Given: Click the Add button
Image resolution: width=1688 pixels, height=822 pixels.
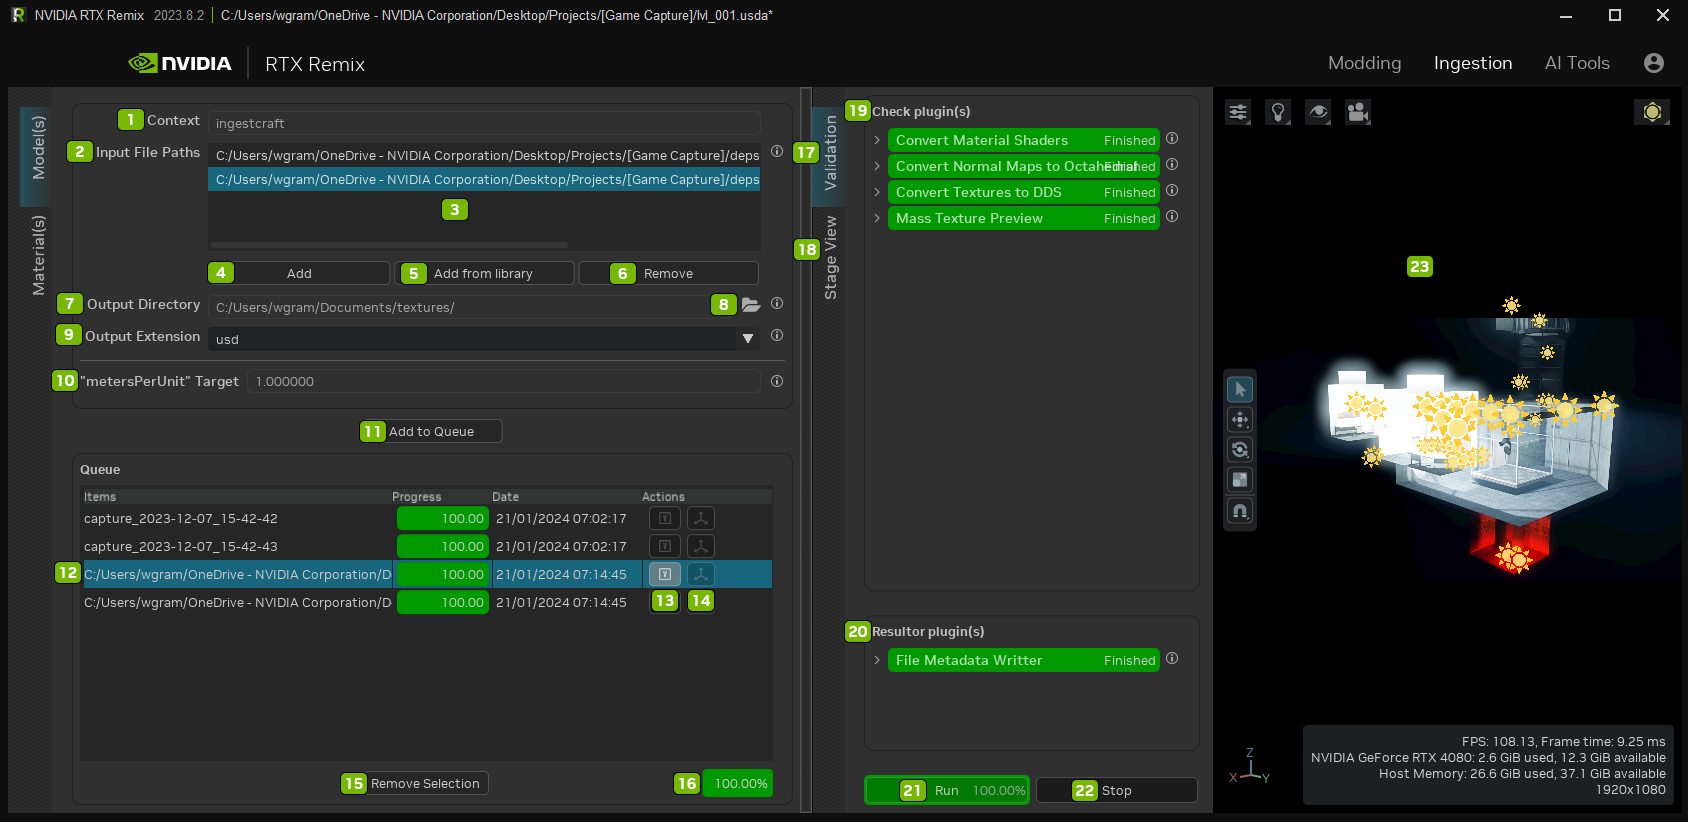Looking at the screenshot, I should [299, 273].
